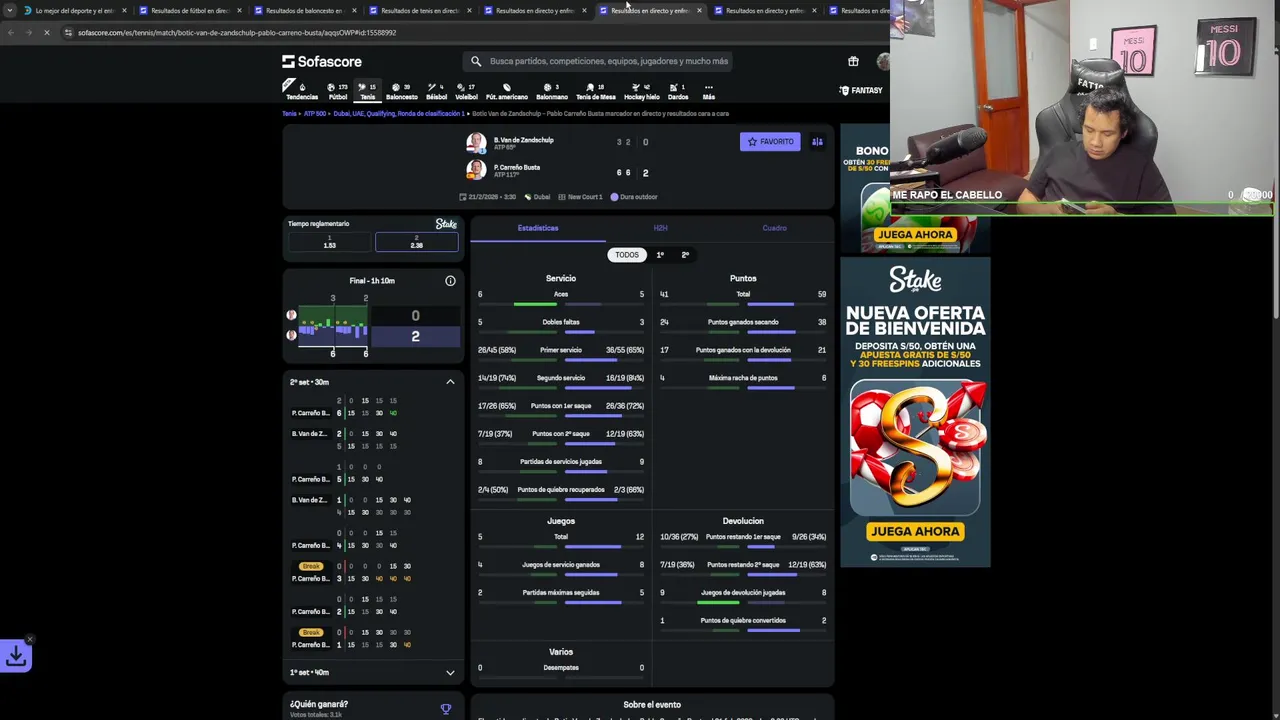This screenshot has height=720, width=1280.
Task: Click the first orange Break badge in set 2
Action: (x=311, y=566)
